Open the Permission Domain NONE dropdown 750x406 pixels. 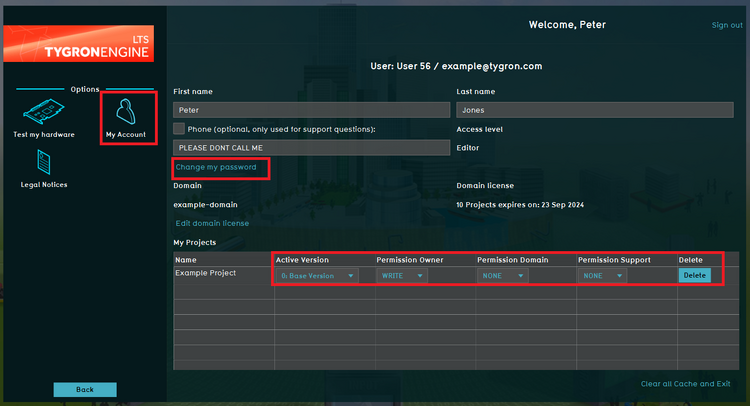(503, 276)
